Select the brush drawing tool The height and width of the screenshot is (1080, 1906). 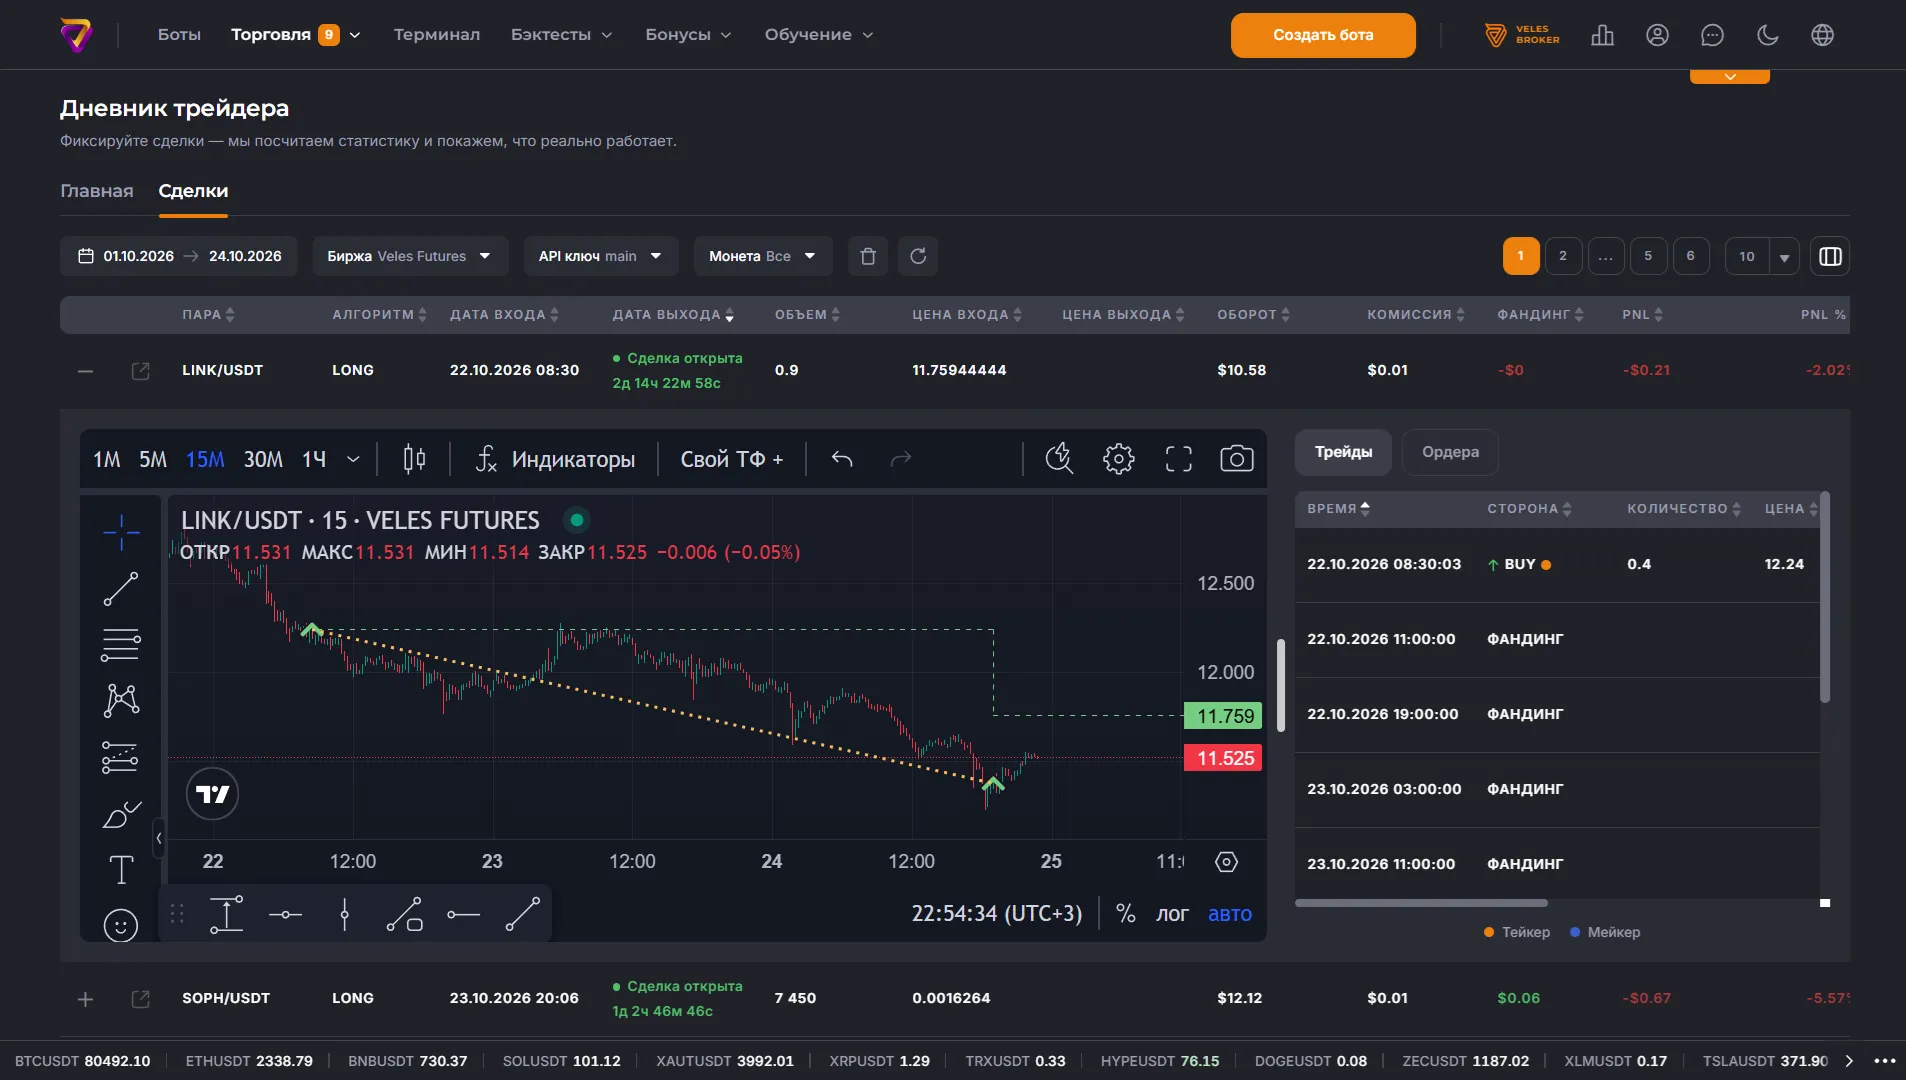[121, 814]
